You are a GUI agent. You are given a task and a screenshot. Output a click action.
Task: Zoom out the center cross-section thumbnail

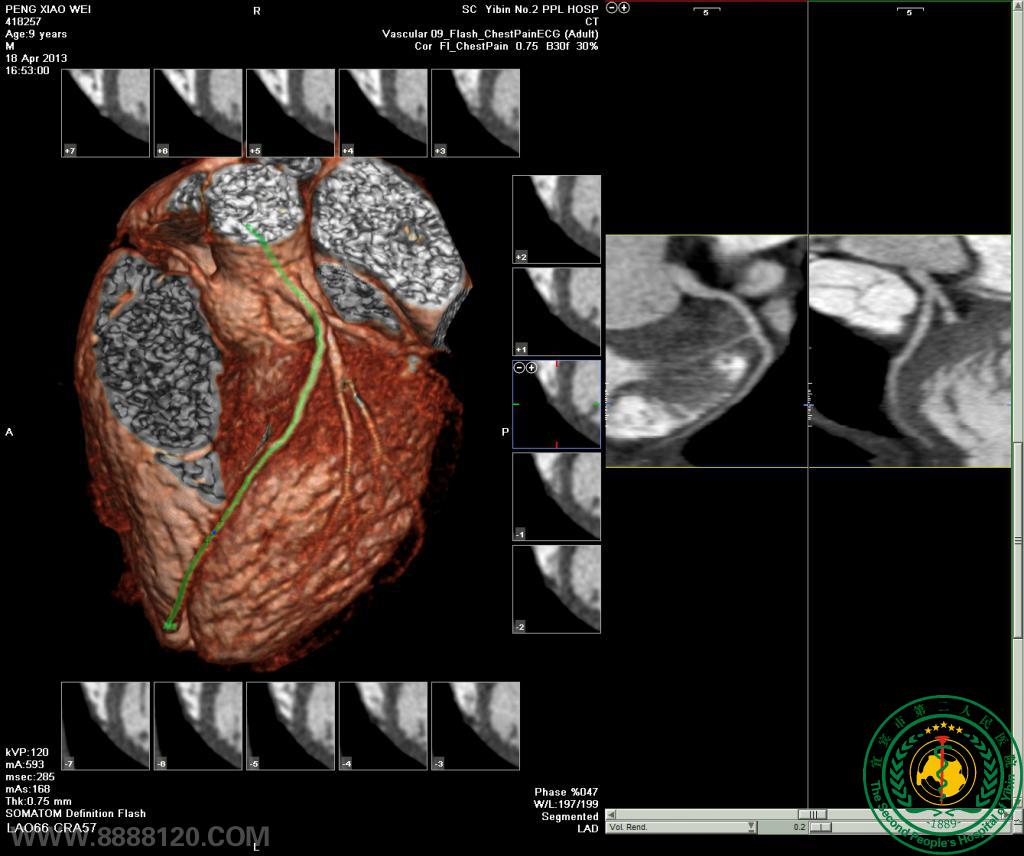[519, 367]
